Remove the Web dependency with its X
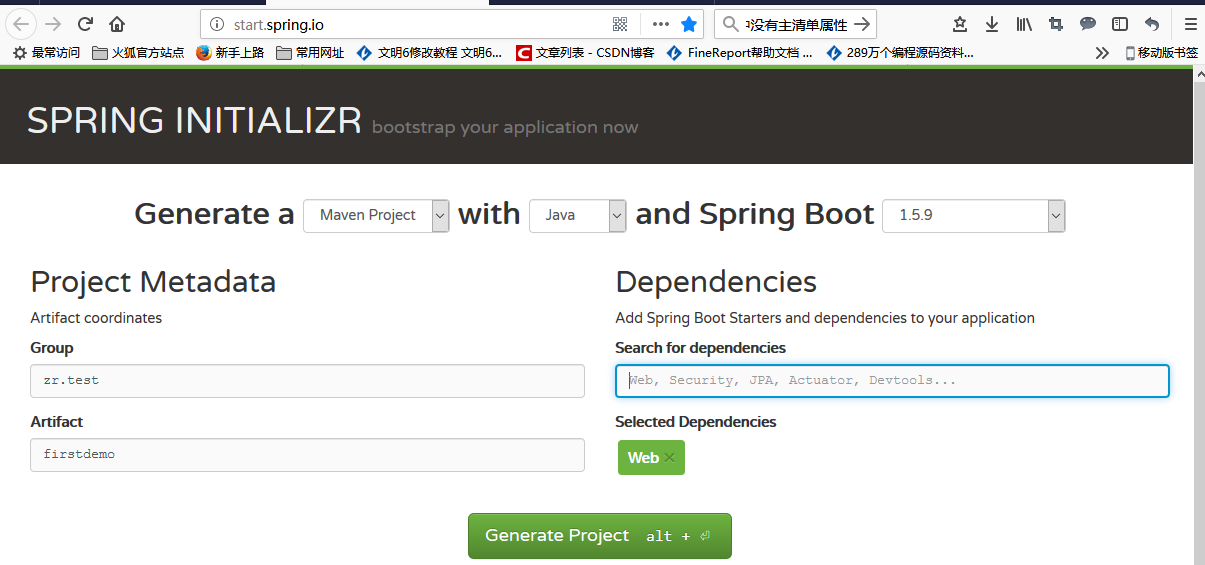The width and height of the screenshot is (1205, 565). tap(670, 458)
